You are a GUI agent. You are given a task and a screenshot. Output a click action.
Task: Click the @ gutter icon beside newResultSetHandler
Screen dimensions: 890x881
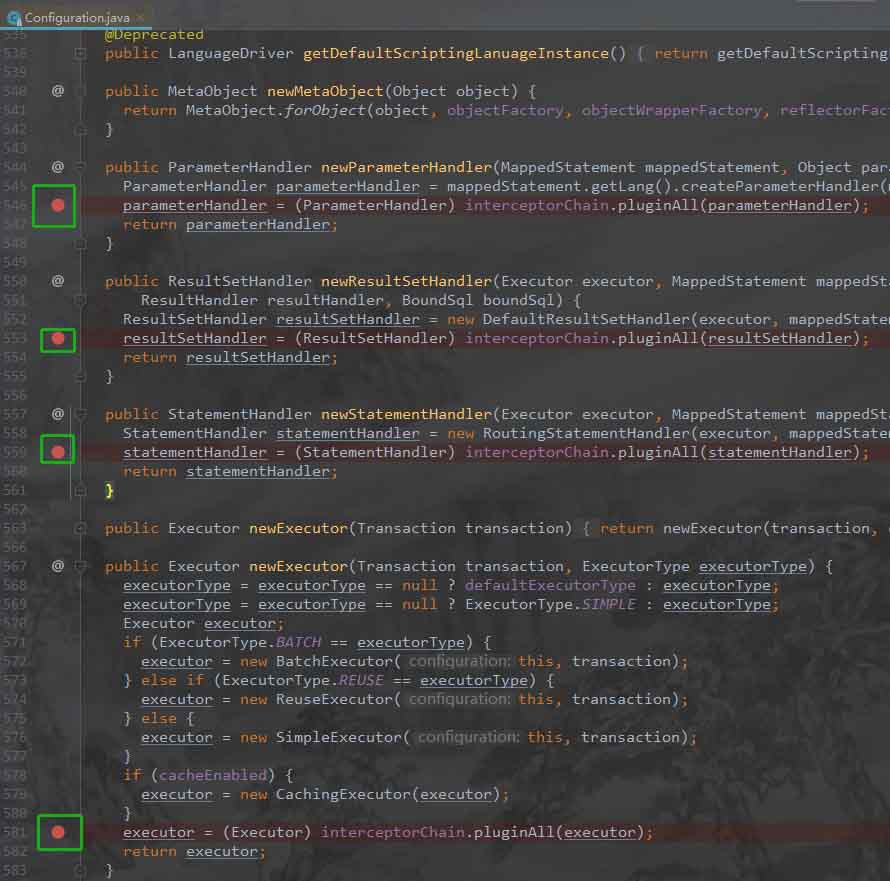tap(58, 281)
